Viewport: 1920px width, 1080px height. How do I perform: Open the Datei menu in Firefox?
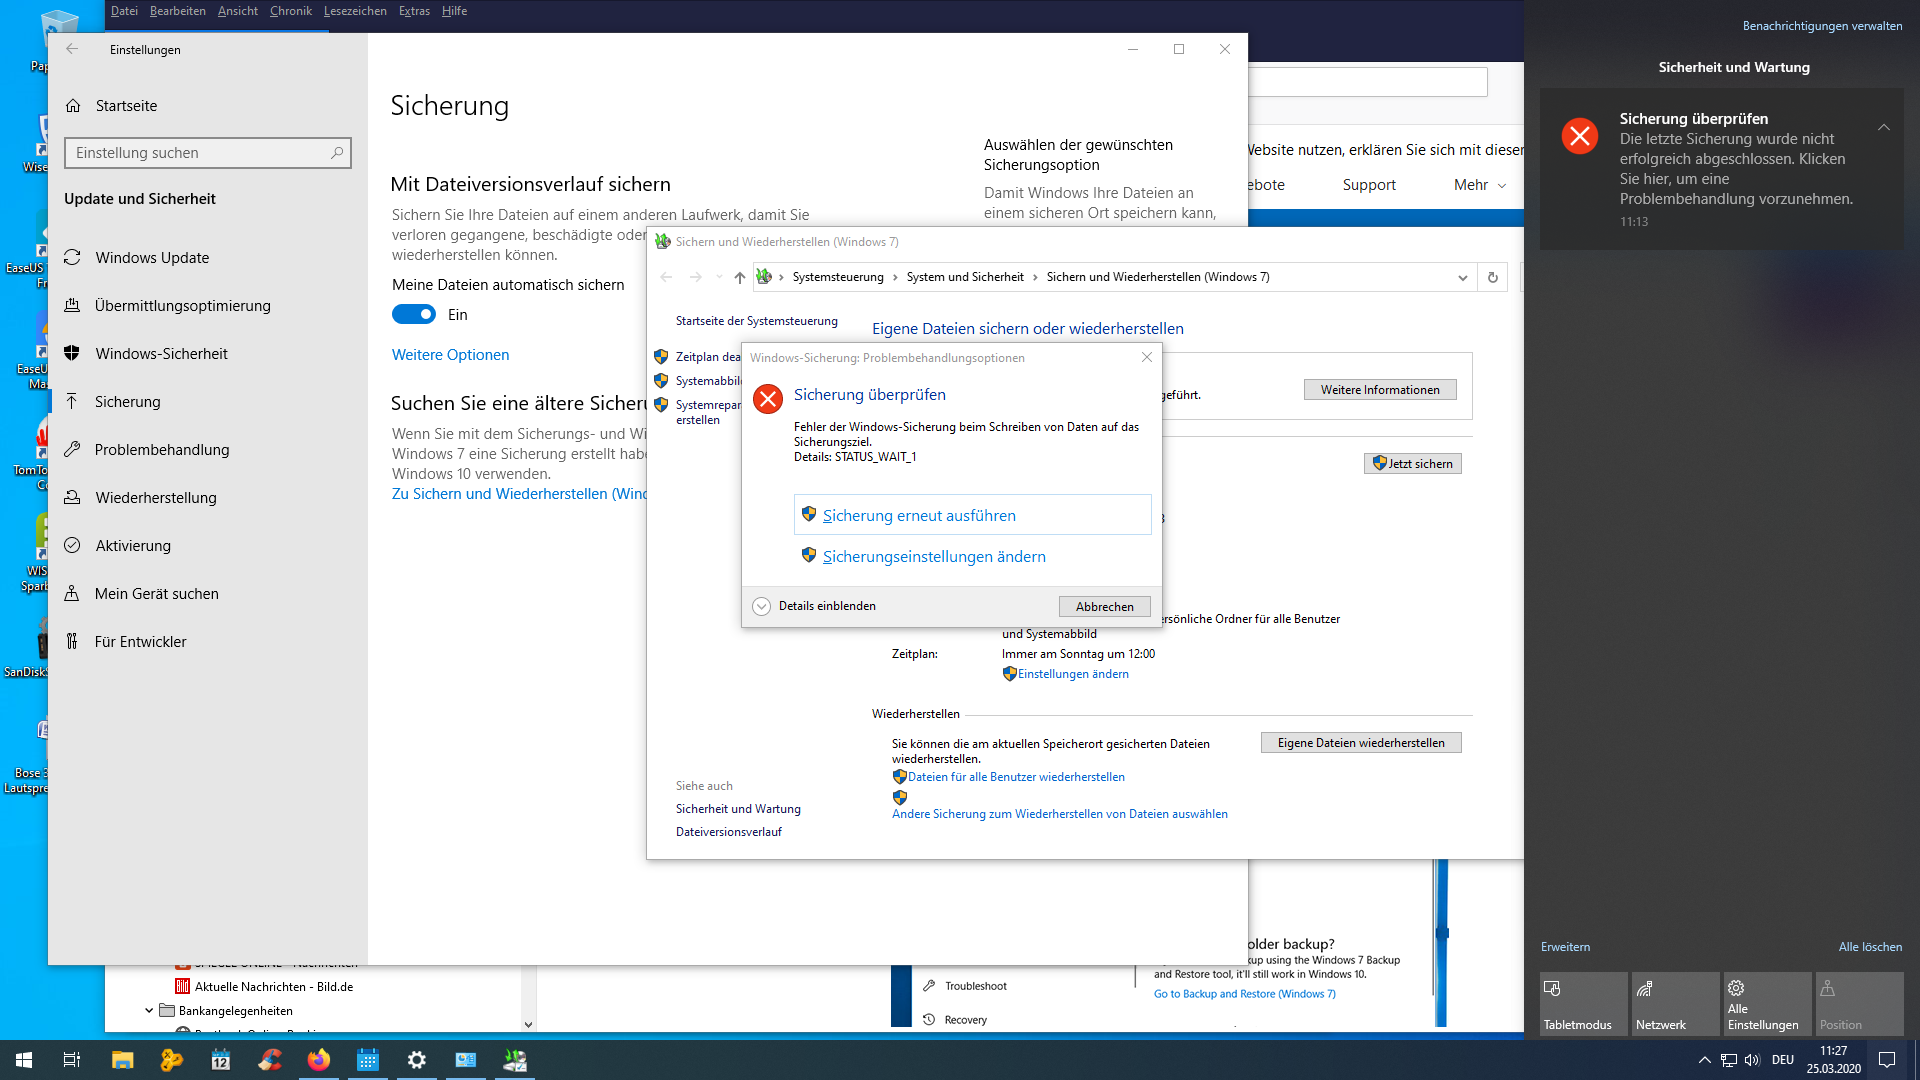tap(125, 11)
